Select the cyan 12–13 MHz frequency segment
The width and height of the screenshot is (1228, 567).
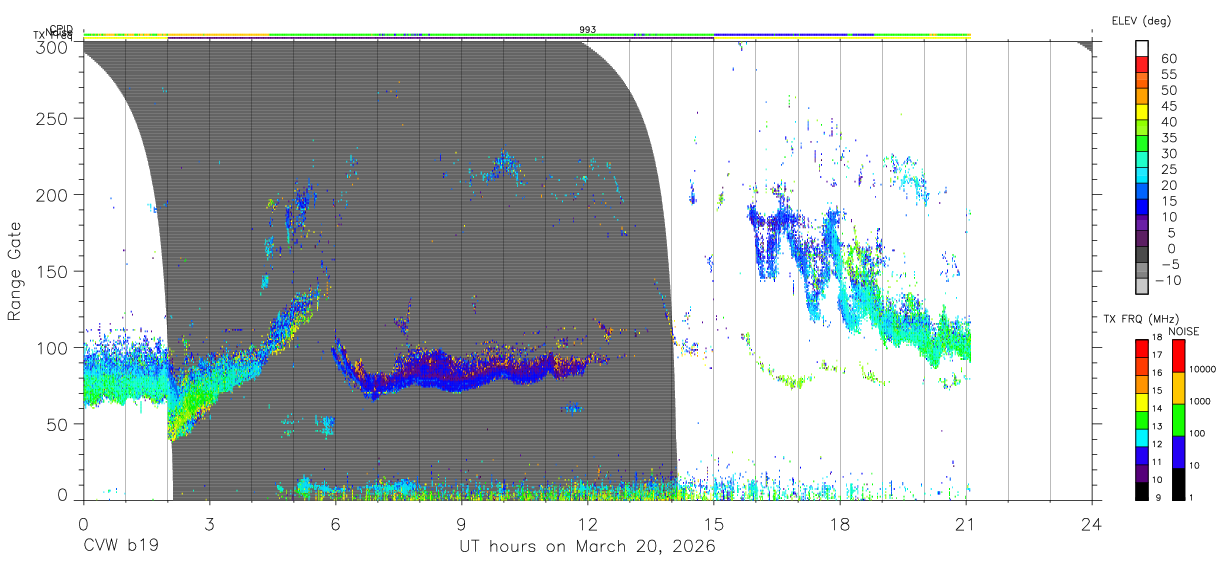[1141, 436]
